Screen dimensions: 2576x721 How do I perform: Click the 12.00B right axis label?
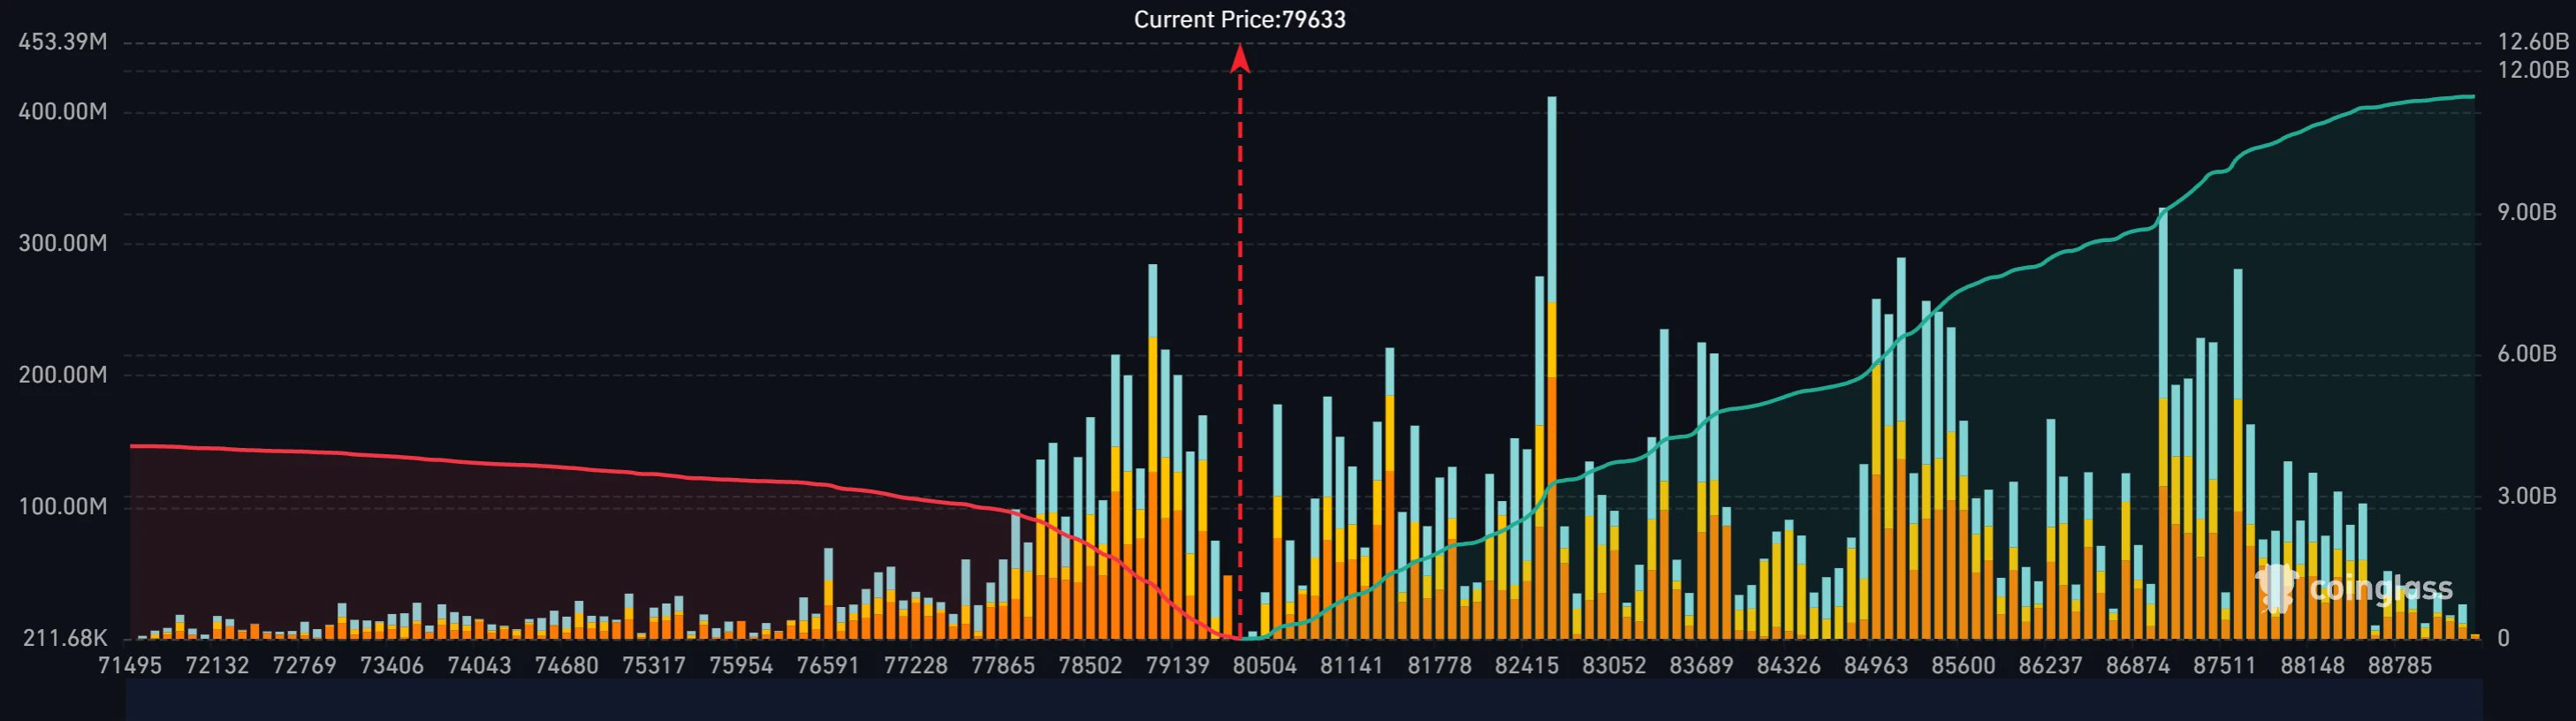click(2532, 70)
